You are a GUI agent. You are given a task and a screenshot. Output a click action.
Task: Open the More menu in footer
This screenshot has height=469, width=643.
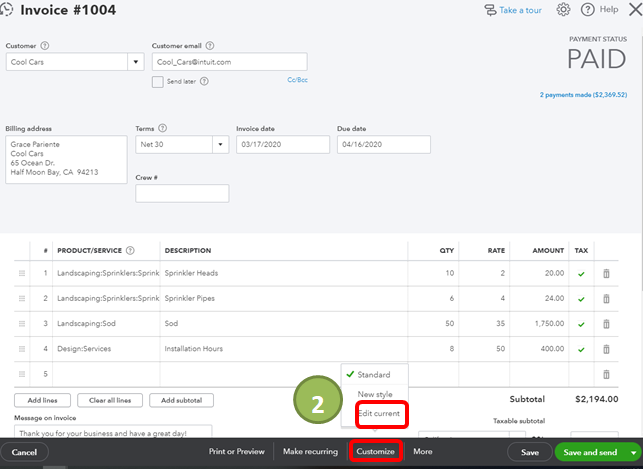tap(422, 451)
